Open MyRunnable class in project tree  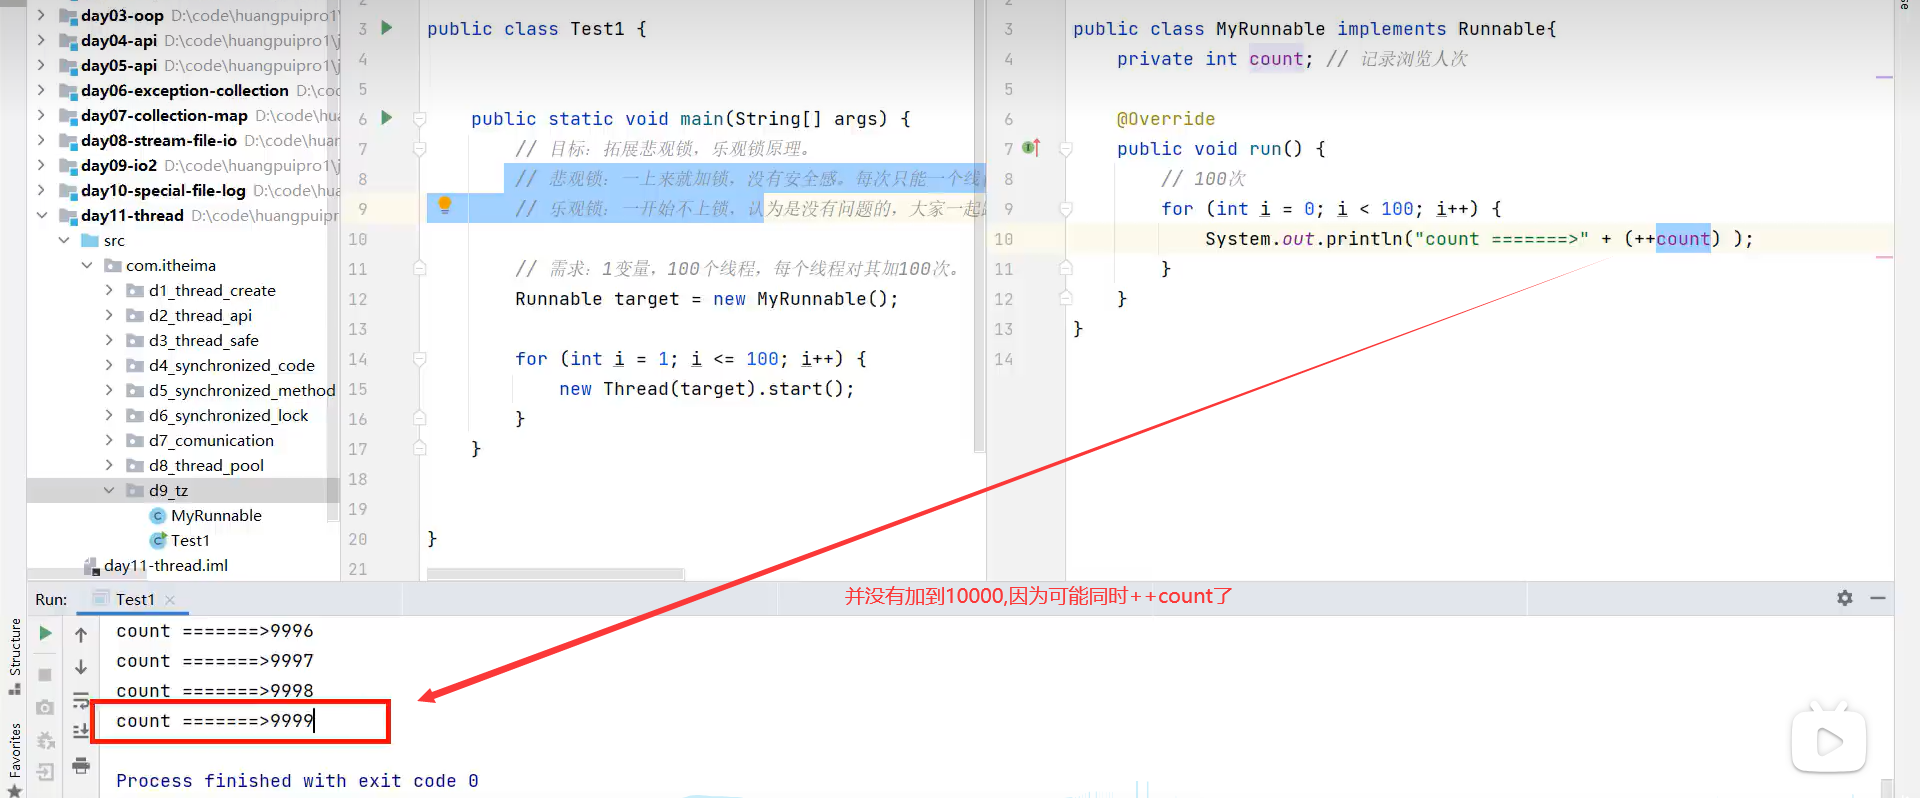[x=216, y=515]
